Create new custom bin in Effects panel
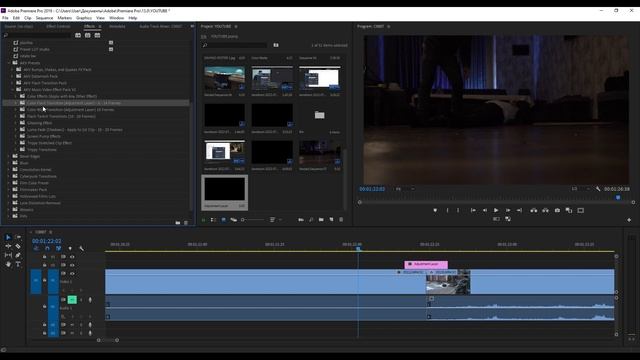Viewport: 640px width, 360px height. tap(178, 223)
